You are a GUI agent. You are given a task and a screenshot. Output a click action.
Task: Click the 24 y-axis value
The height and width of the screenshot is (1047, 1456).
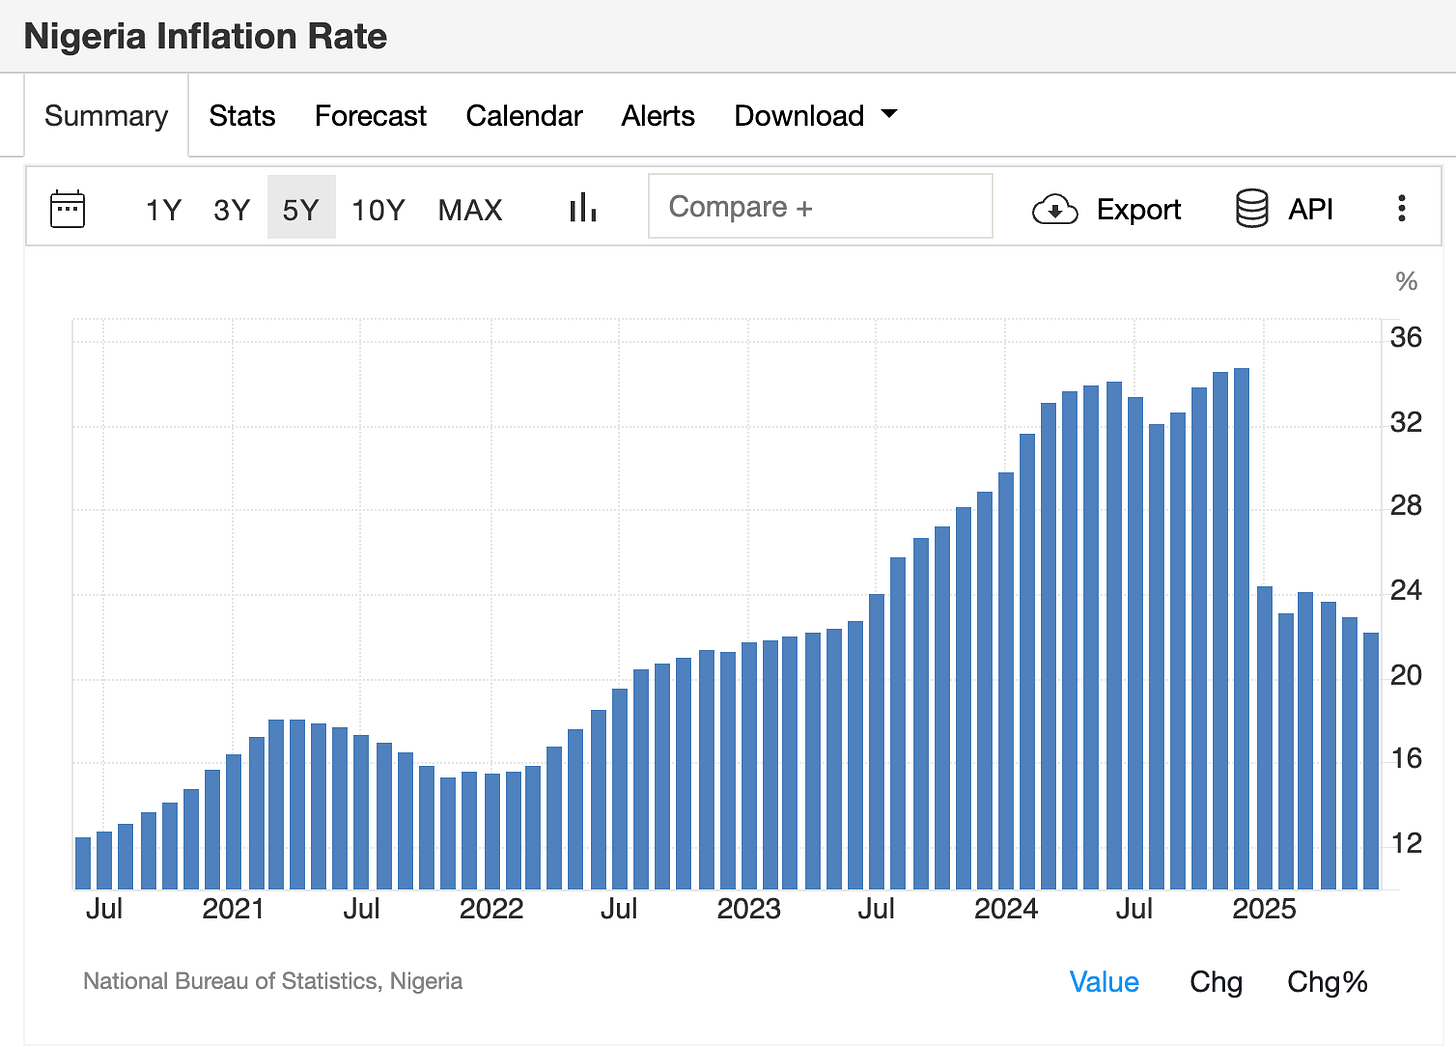tap(1406, 591)
